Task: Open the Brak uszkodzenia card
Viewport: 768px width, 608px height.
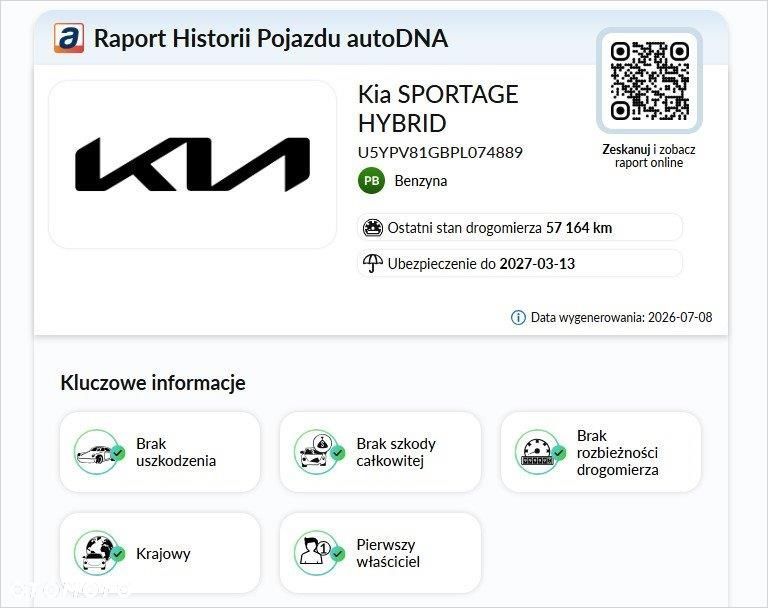Action: [160, 452]
